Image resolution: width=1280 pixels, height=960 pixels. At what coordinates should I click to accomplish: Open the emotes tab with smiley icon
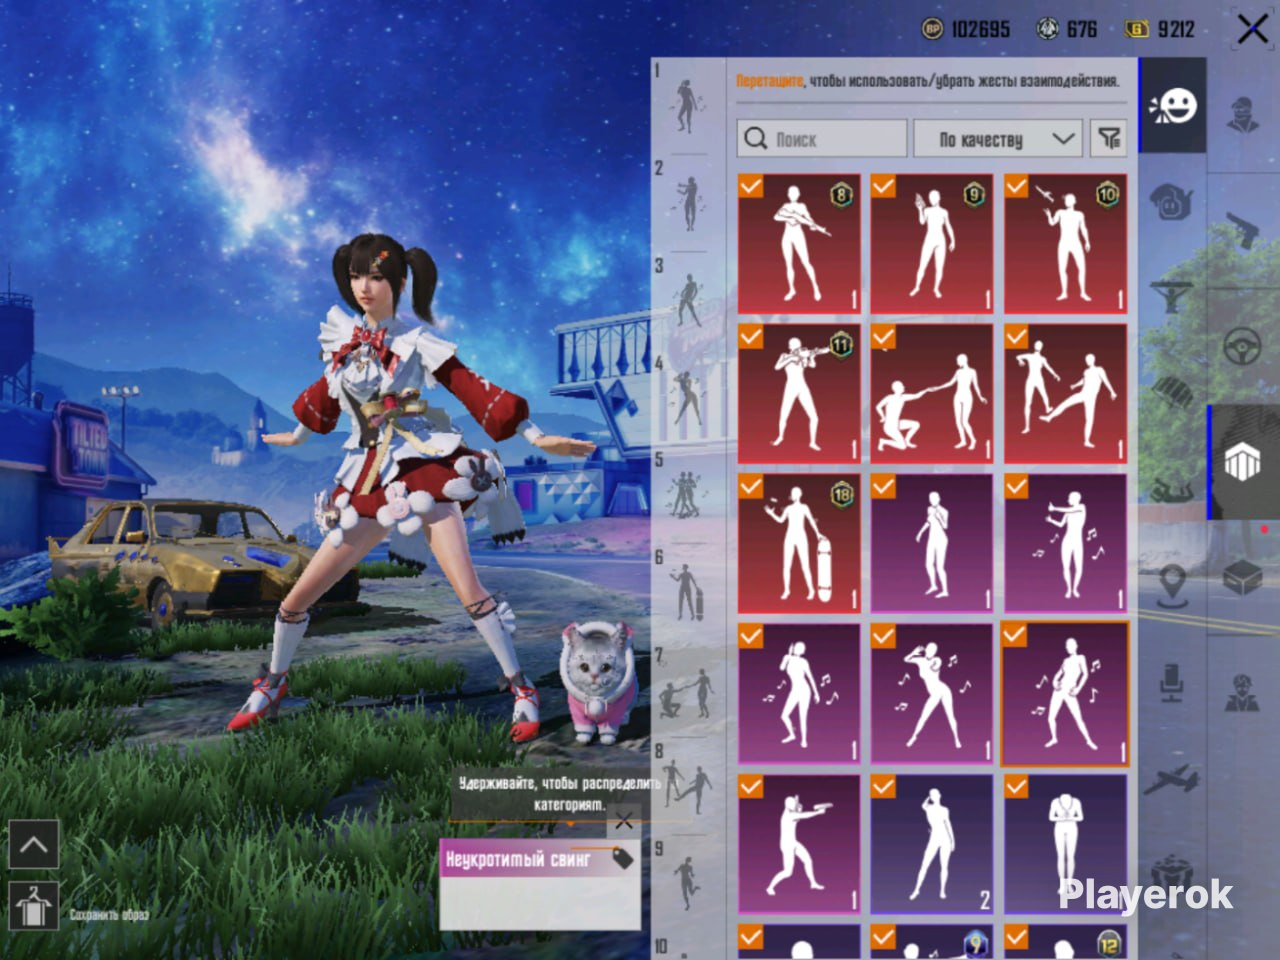(x=1172, y=105)
